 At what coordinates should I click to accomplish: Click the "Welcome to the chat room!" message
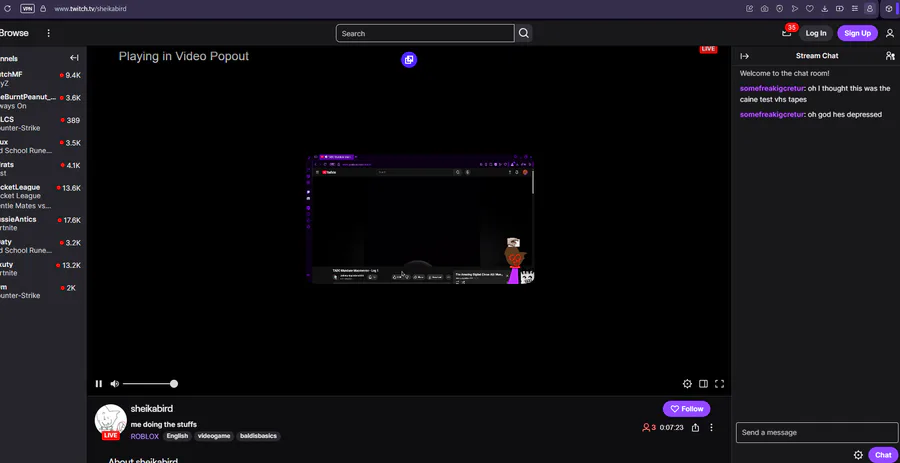click(784, 73)
